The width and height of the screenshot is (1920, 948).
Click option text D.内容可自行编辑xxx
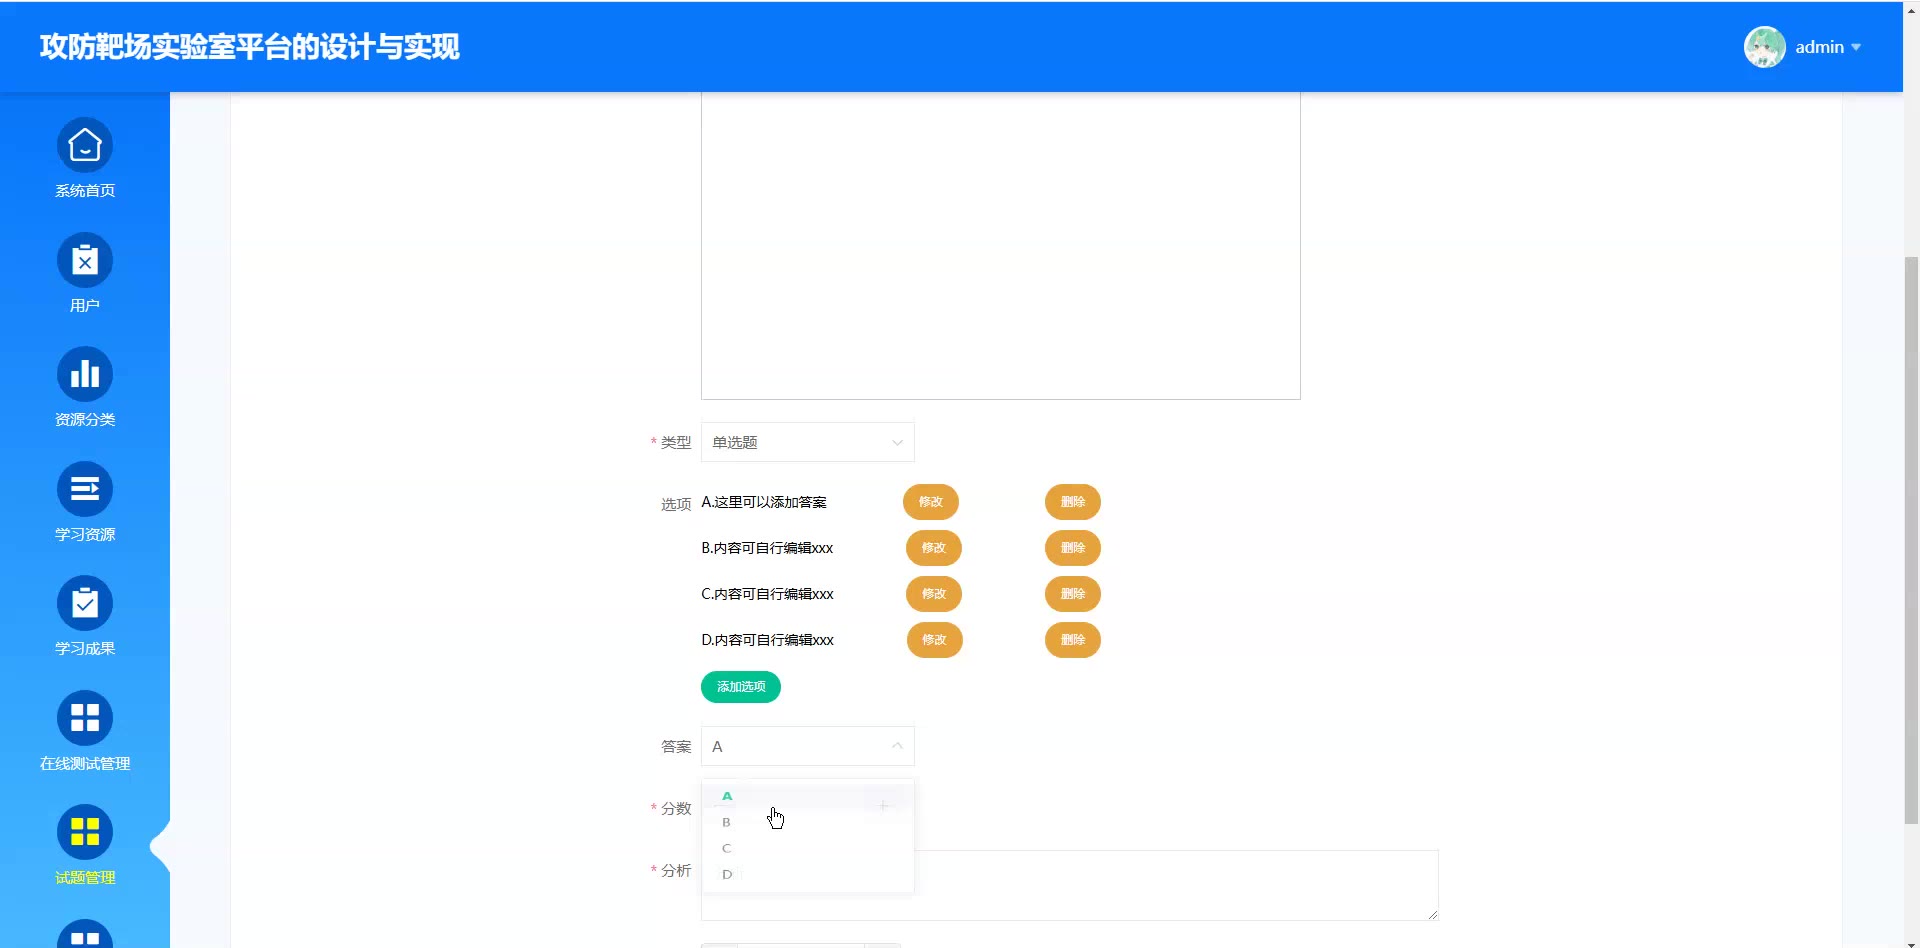click(767, 640)
